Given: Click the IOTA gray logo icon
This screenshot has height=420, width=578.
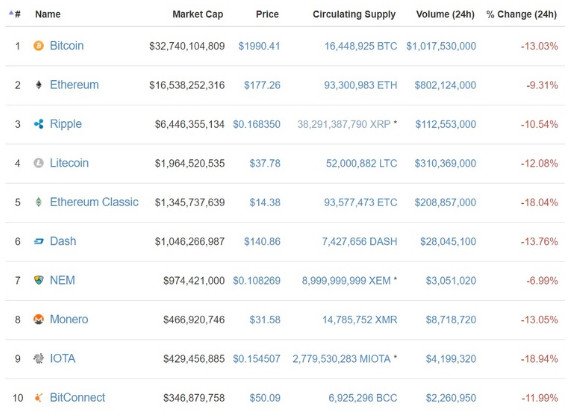Looking at the screenshot, I should (38, 358).
